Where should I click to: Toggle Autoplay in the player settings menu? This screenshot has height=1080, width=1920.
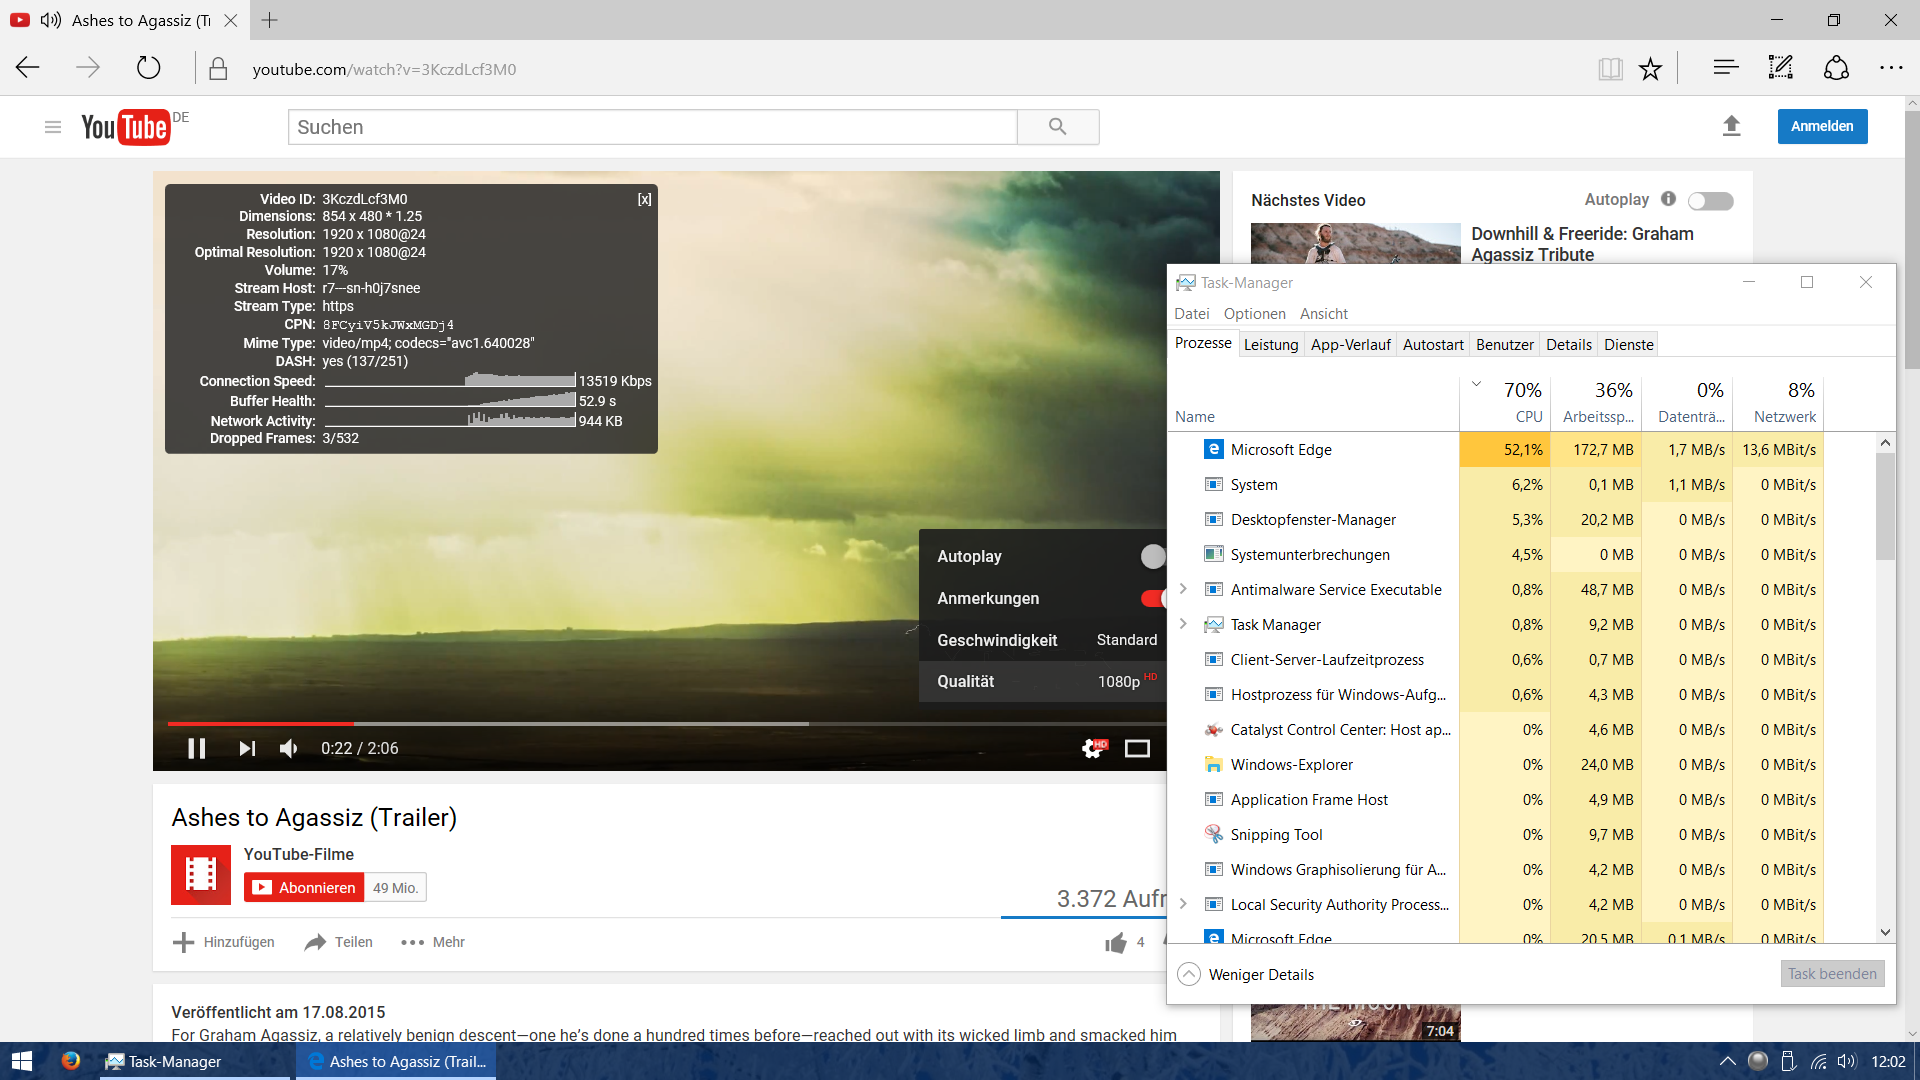(1153, 556)
